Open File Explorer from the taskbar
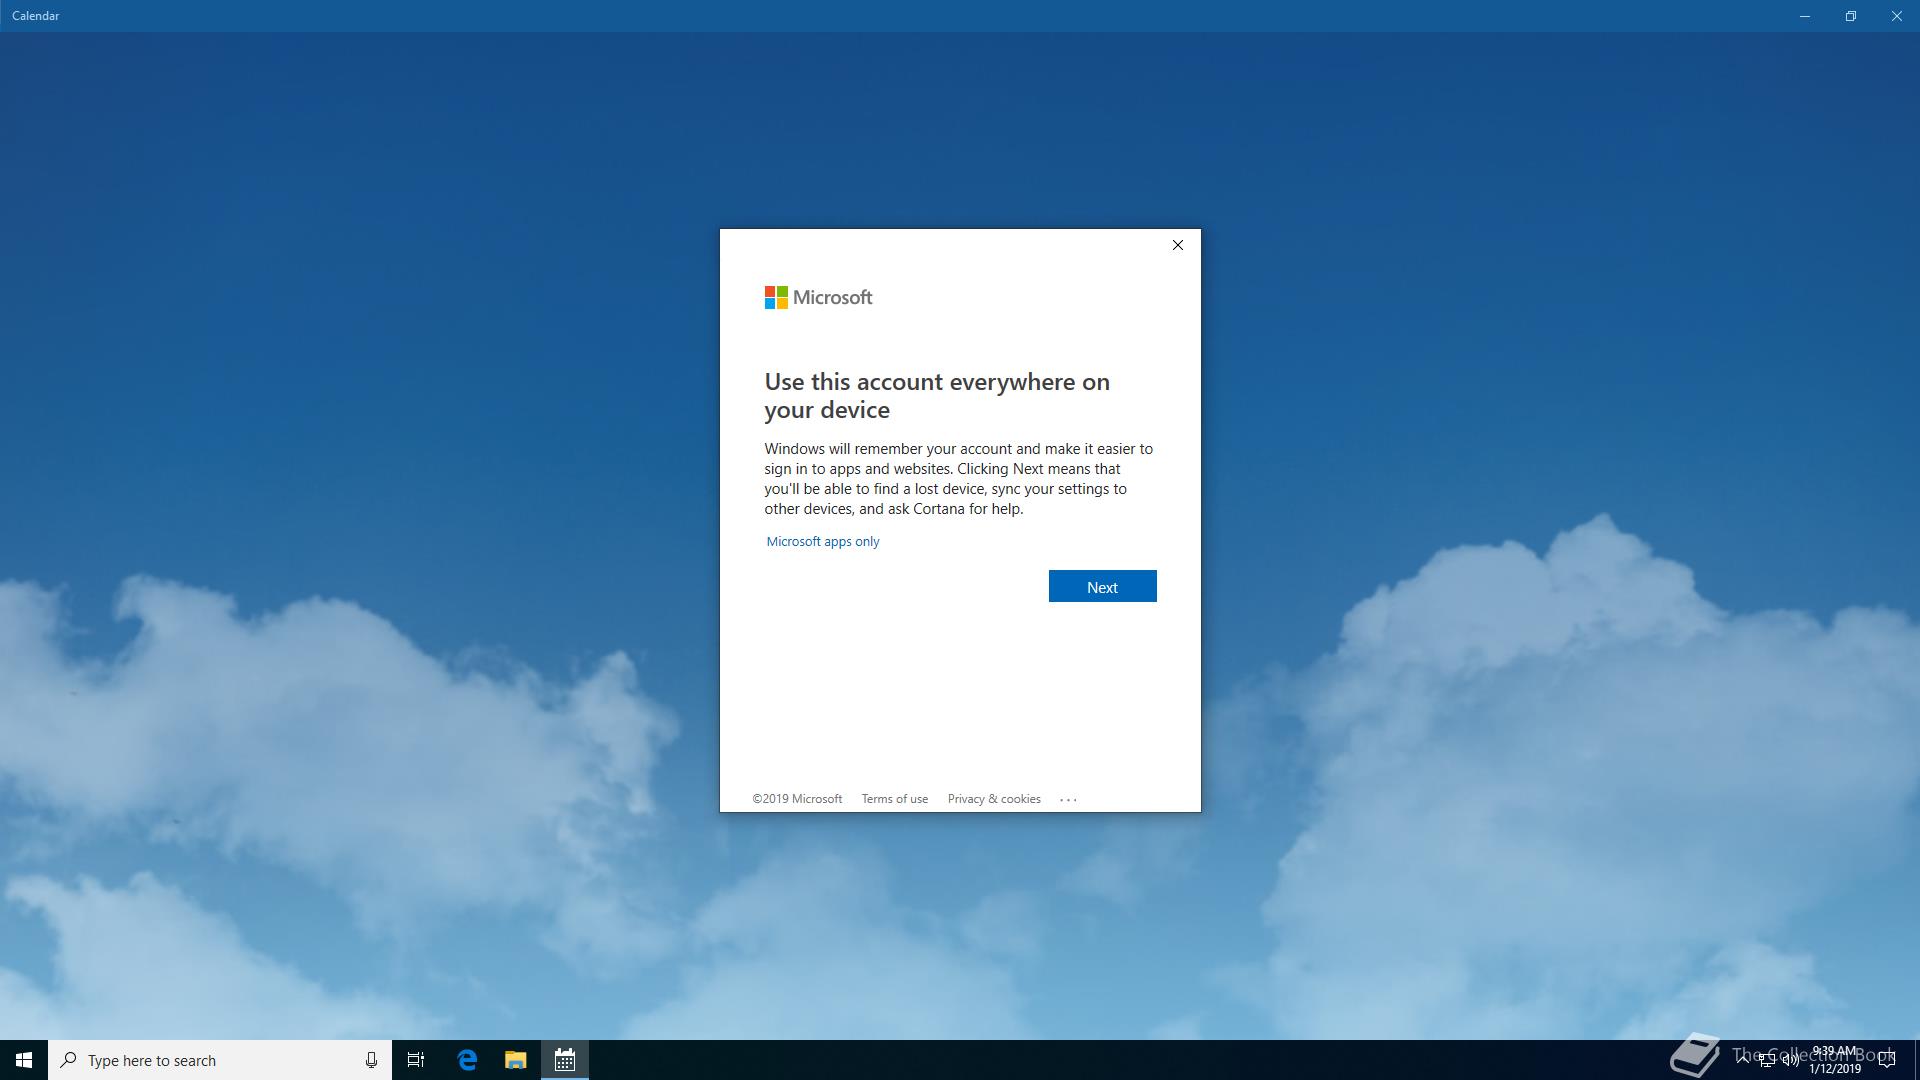 point(515,1060)
